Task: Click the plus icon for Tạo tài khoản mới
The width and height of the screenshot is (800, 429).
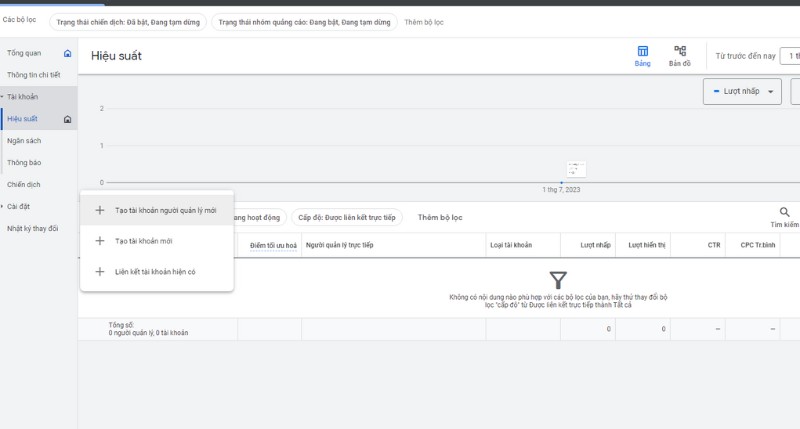Action: 99,241
